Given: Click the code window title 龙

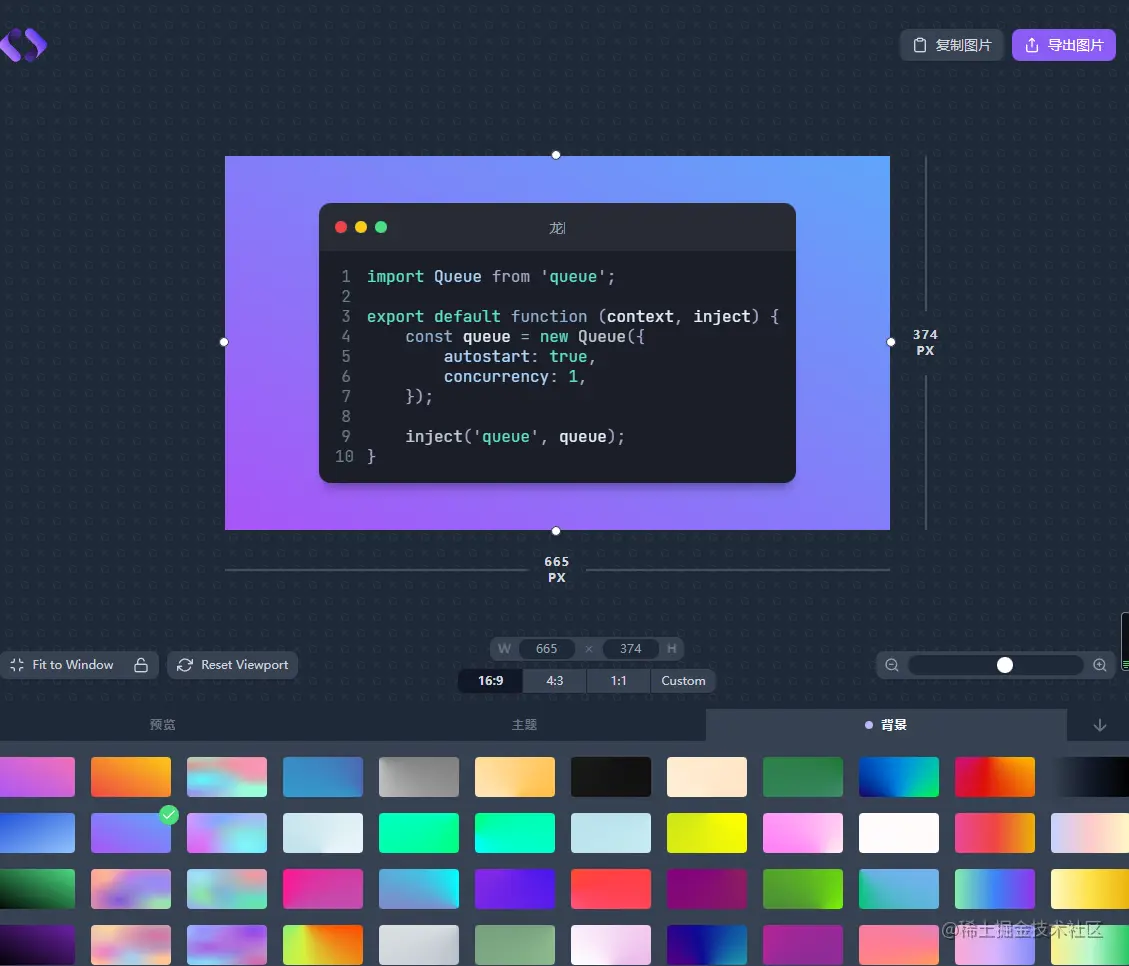Looking at the screenshot, I should (557, 228).
